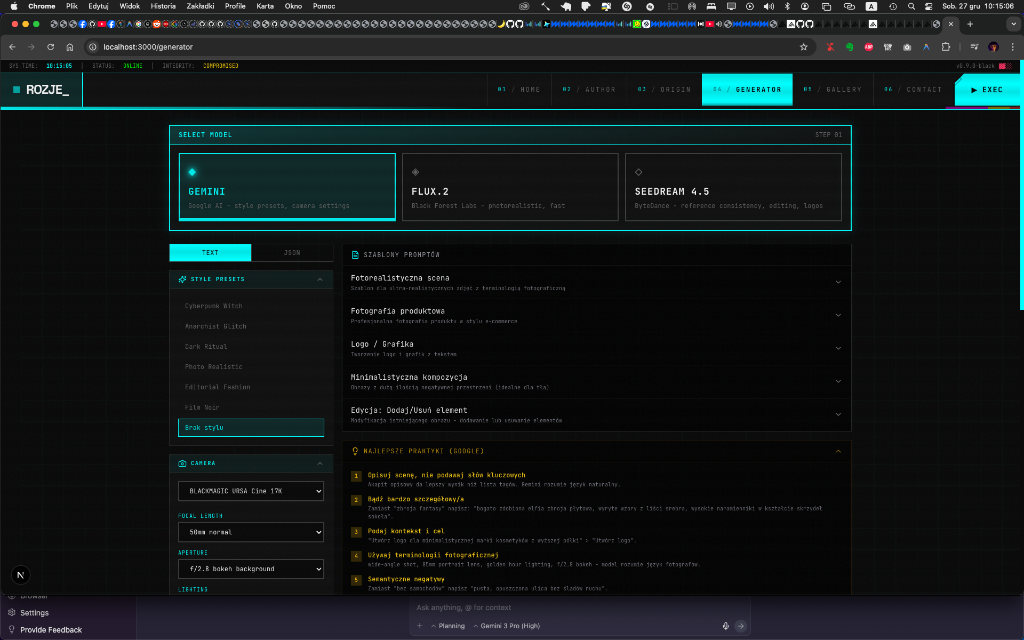Click the Settings gear icon in the bottom panel
This screenshot has height=640, width=1024.
point(12,613)
